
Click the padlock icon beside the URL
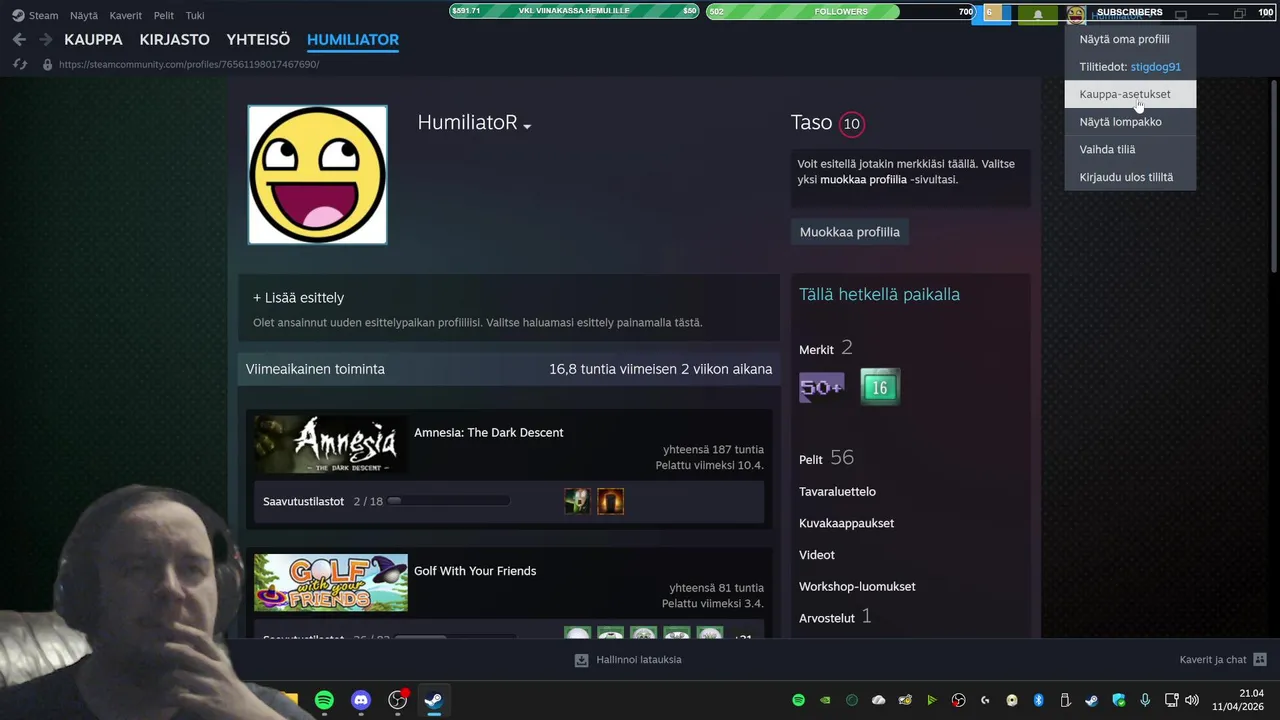[x=47, y=64]
